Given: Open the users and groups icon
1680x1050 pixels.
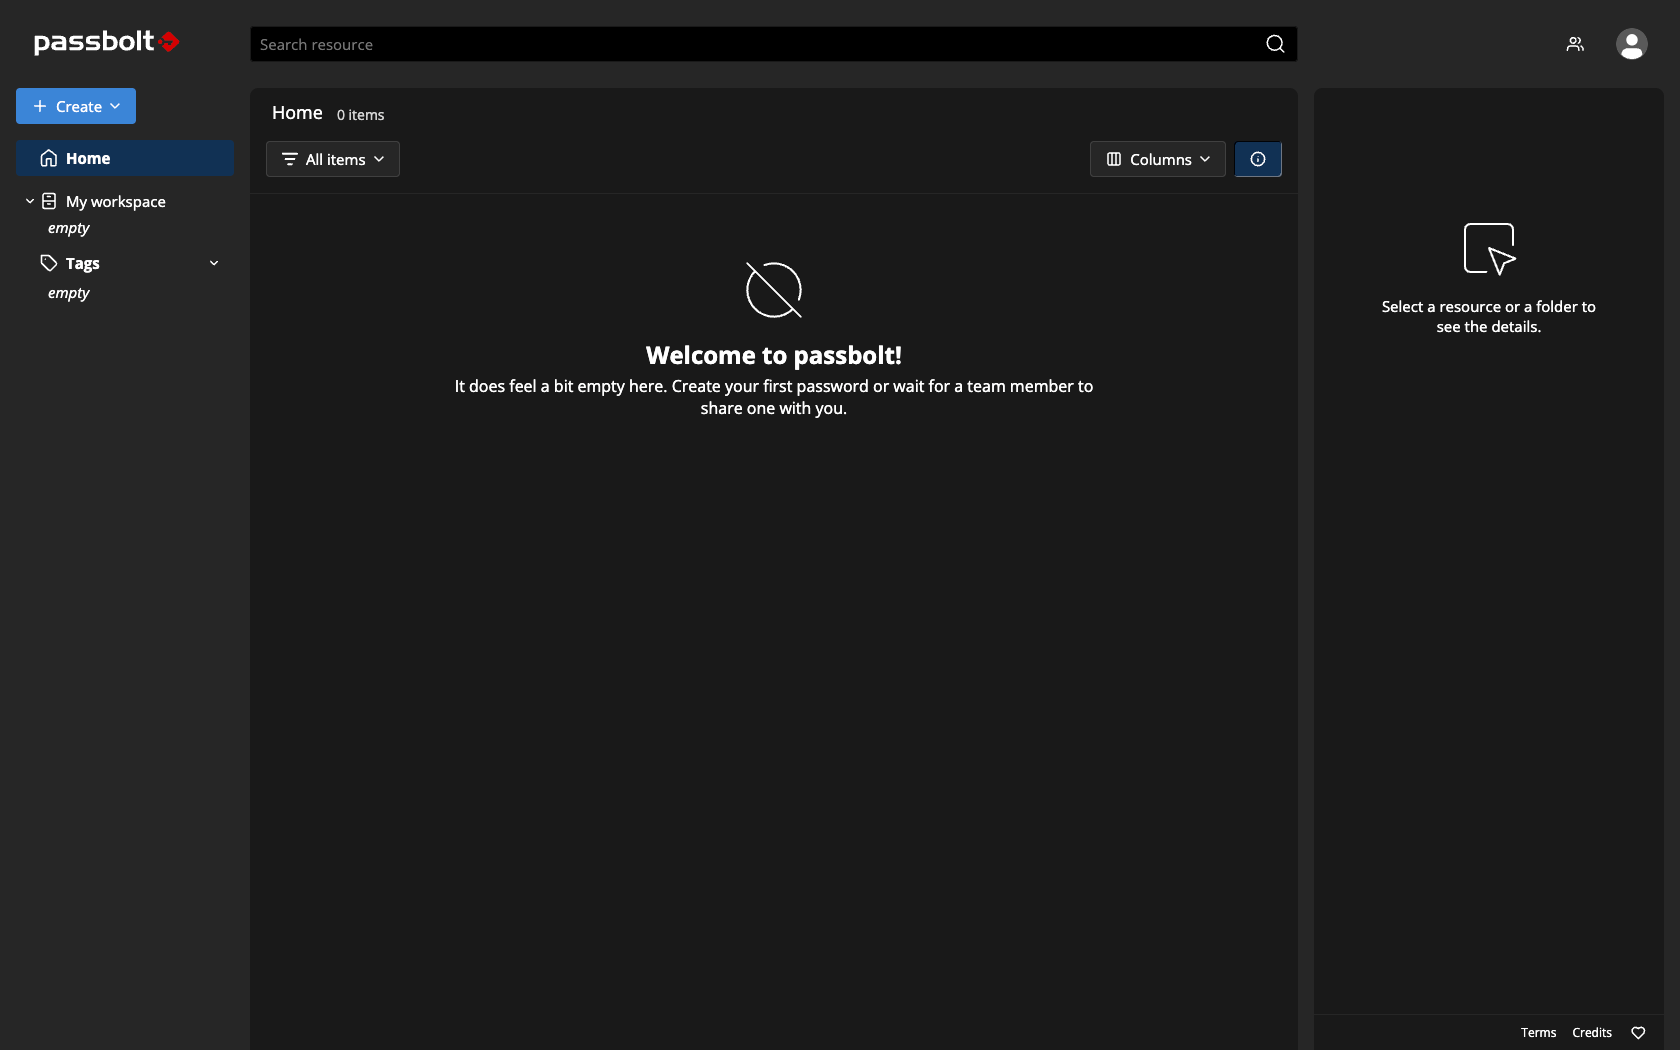Looking at the screenshot, I should (1575, 44).
